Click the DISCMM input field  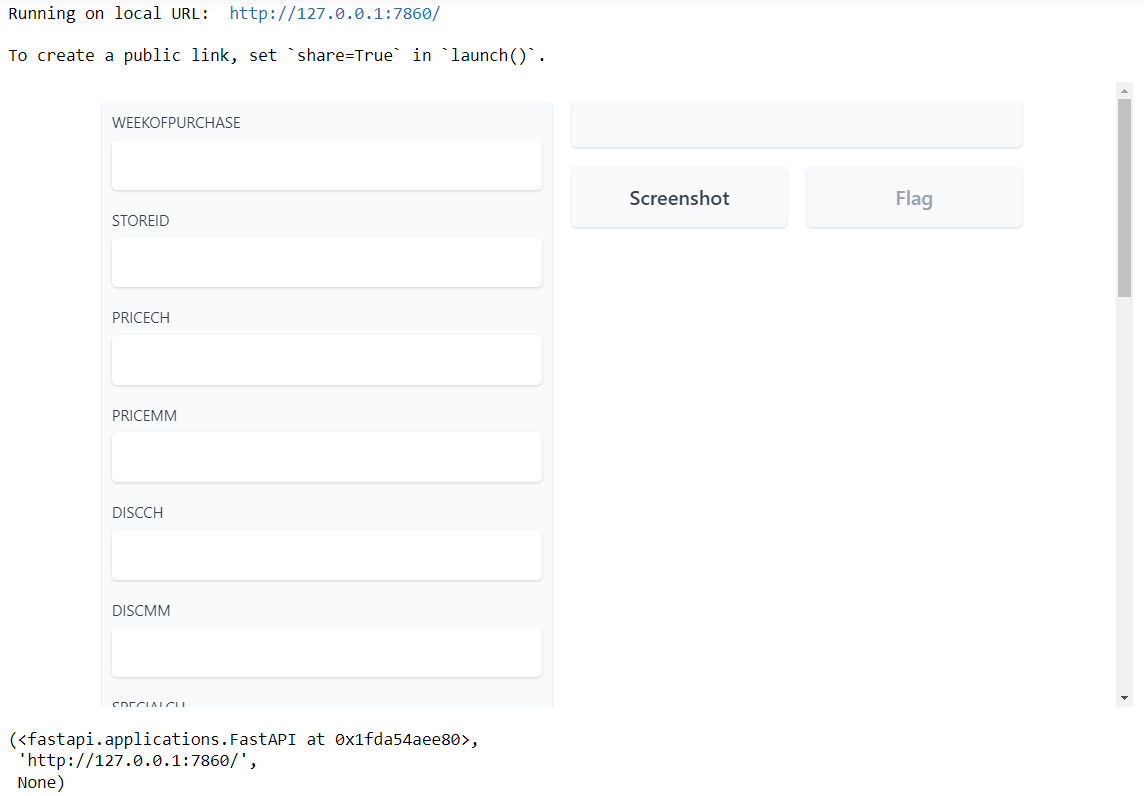point(327,652)
